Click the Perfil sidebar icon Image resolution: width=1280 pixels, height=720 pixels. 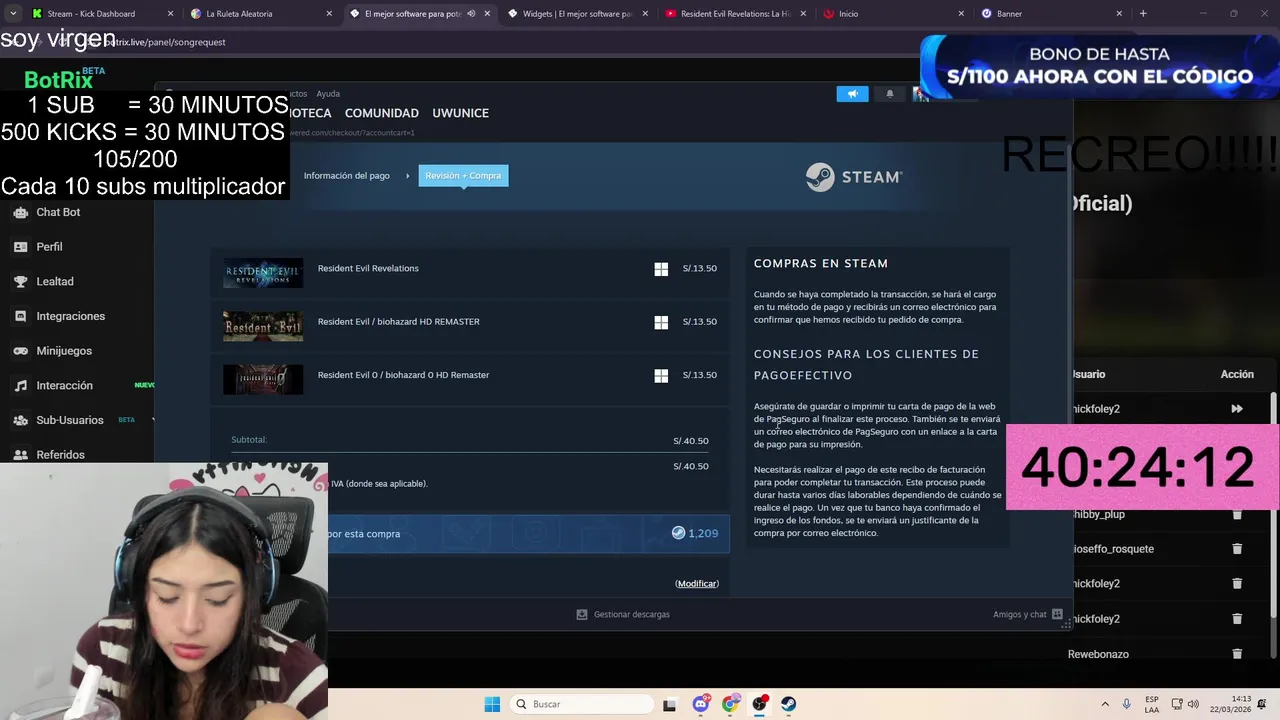(20, 247)
